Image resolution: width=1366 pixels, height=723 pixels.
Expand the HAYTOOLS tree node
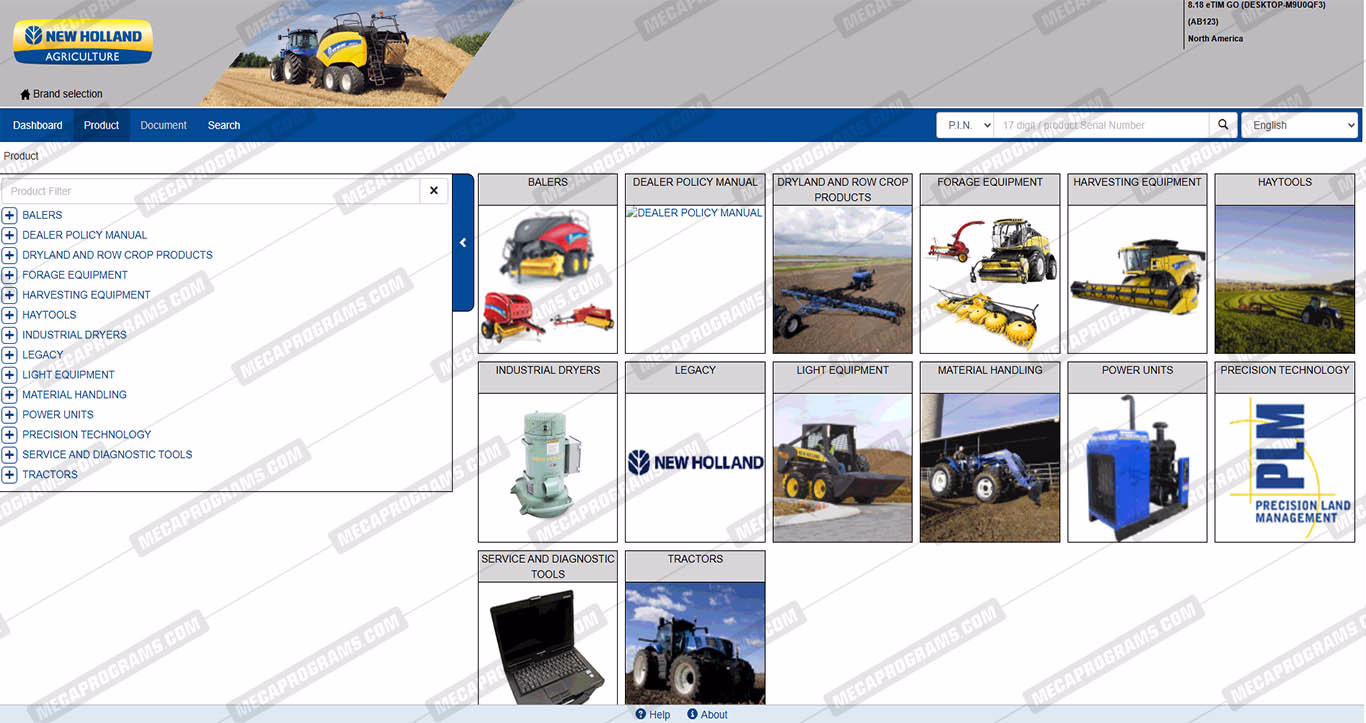(10, 315)
